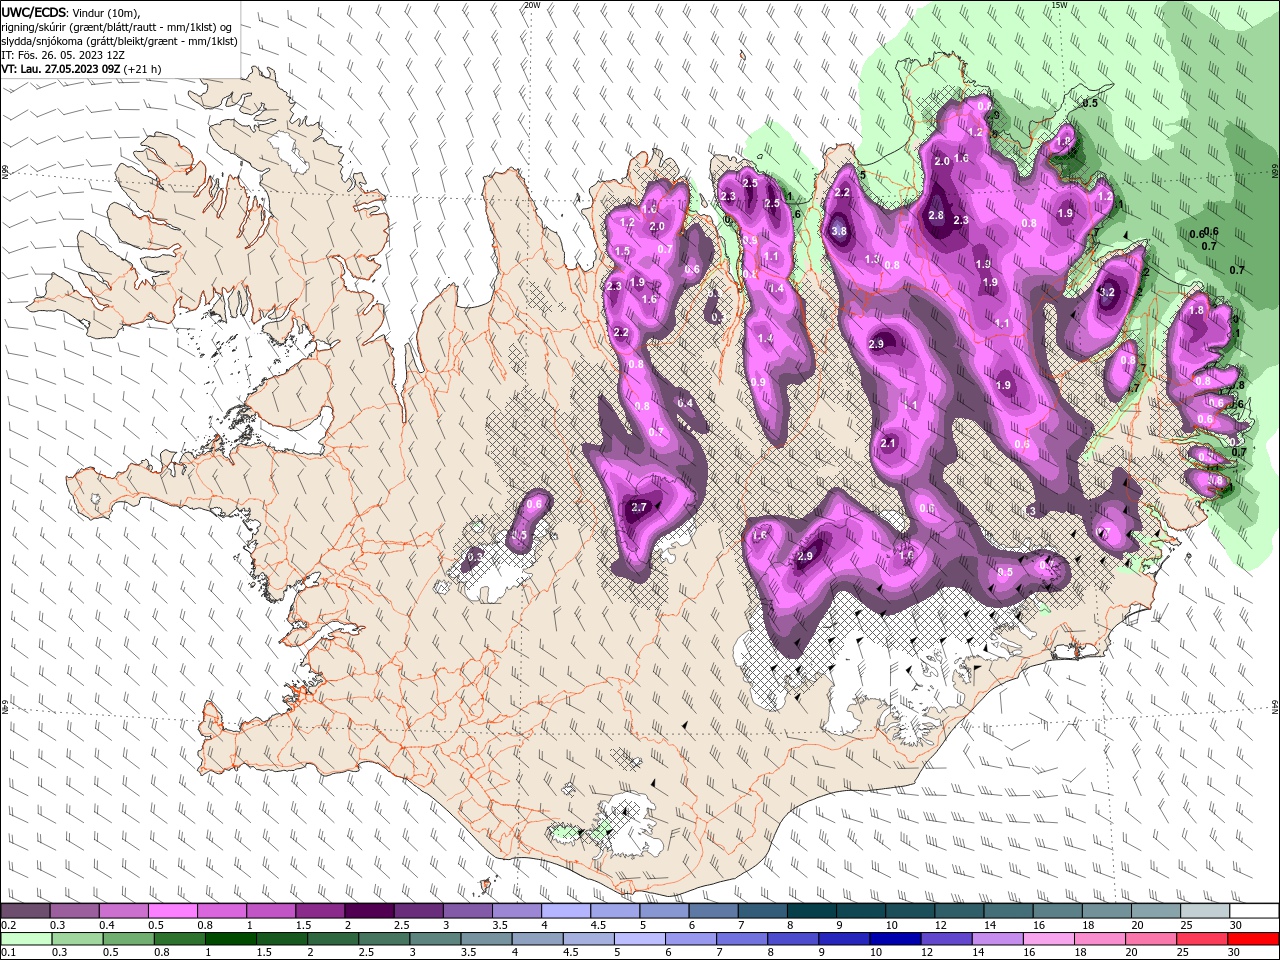Click the light pink 16 swatch in lower legend row
The height and width of the screenshot is (960, 1280).
pos(1047,938)
